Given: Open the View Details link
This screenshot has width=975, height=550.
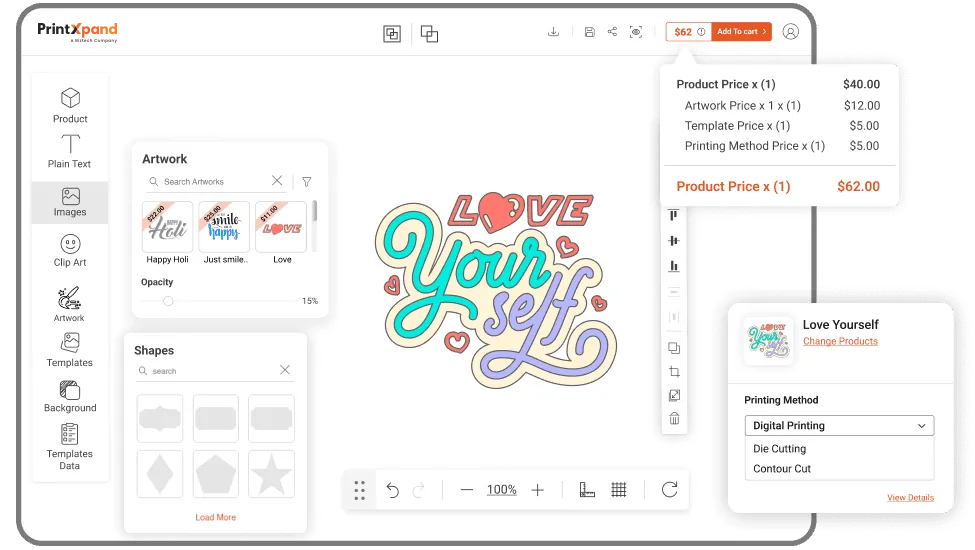Looking at the screenshot, I should (x=910, y=498).
